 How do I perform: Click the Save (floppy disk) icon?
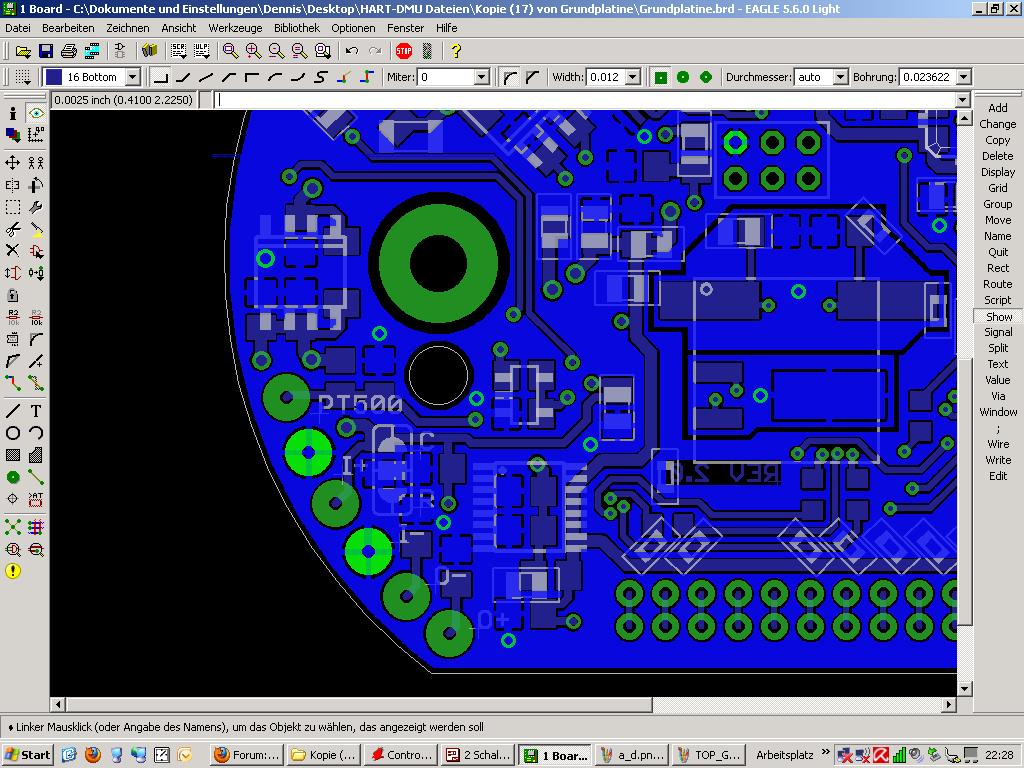46,50
